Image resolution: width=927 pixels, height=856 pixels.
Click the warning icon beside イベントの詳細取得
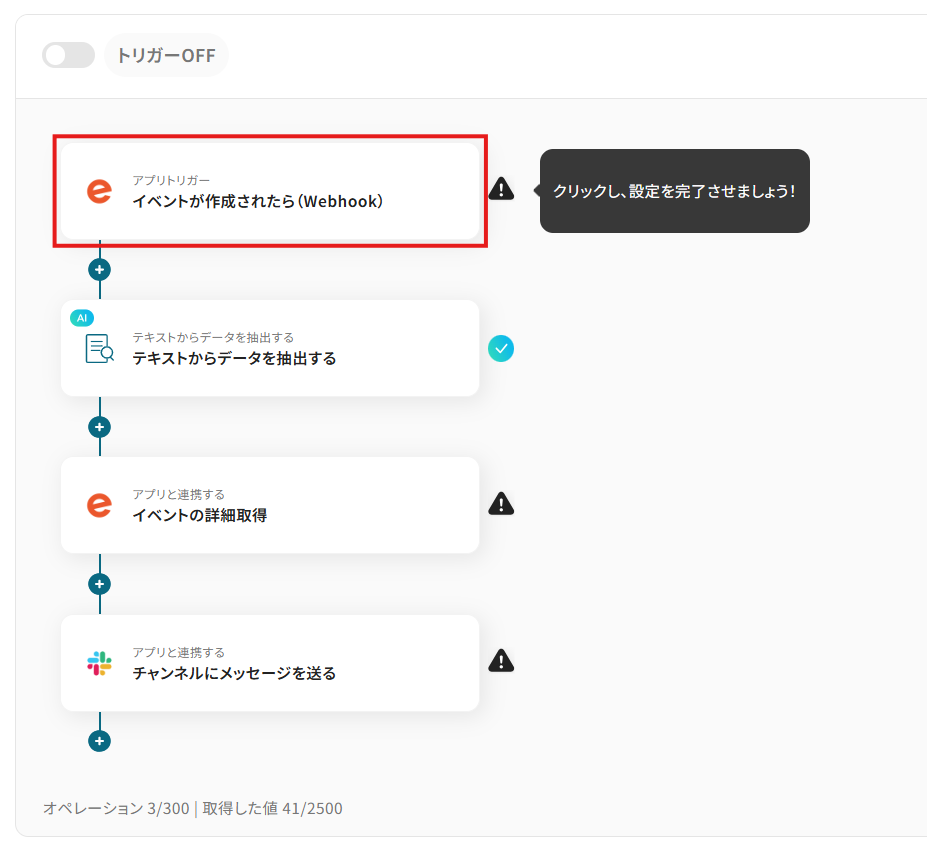click(501, 504)
